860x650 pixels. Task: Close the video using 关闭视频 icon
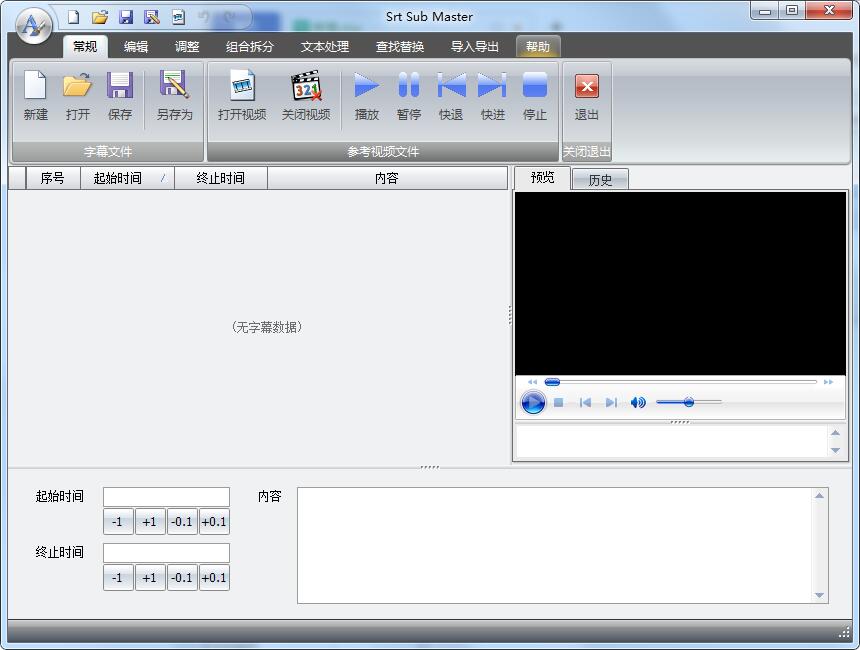point(305,87)
